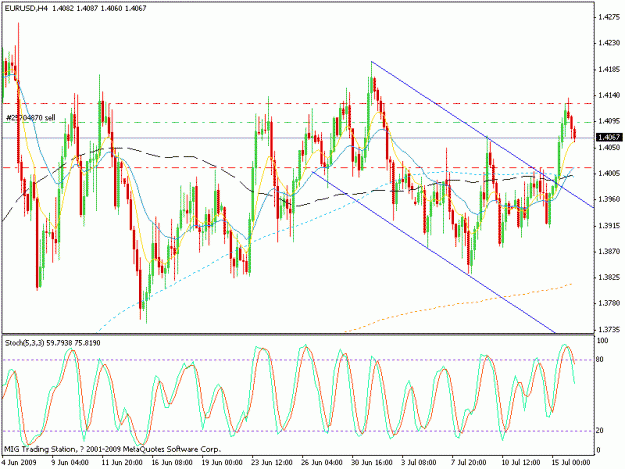Click the '15 Jul 00:00' time label
Image resolution: width=625 pixels, height=469 pixels.
pyautogui.click(x=571, y=462)
